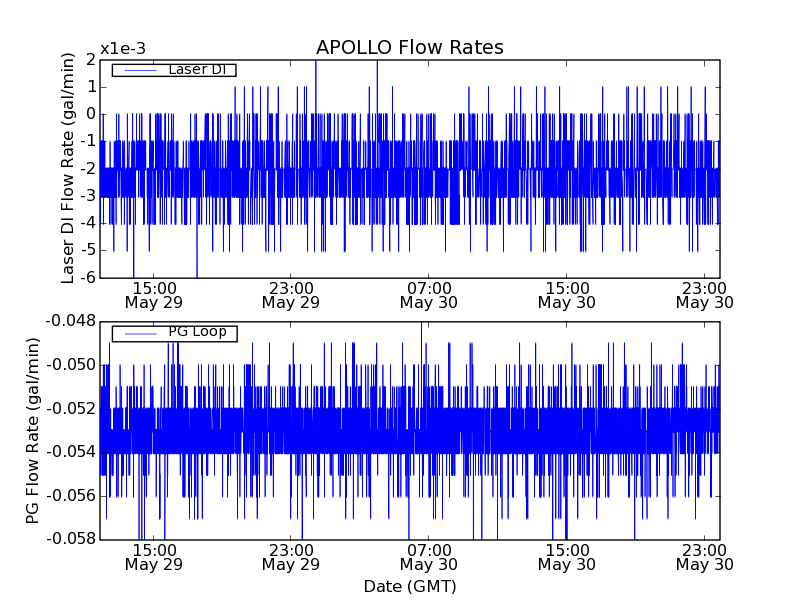Select the Laser DI Flow Rate y-axis label
The height and width of the screenshot is (600, 800).
point(68,168)
